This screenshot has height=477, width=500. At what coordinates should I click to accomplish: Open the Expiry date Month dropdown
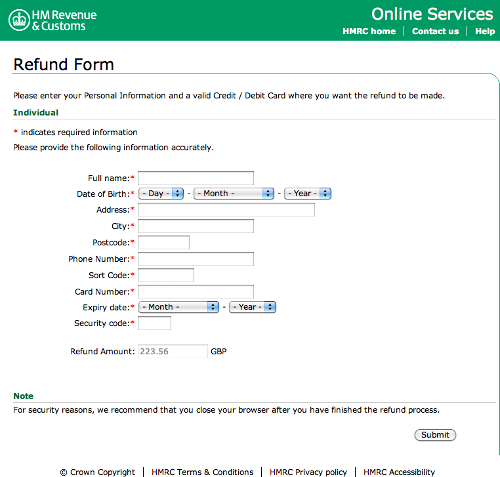coord(179,307)
